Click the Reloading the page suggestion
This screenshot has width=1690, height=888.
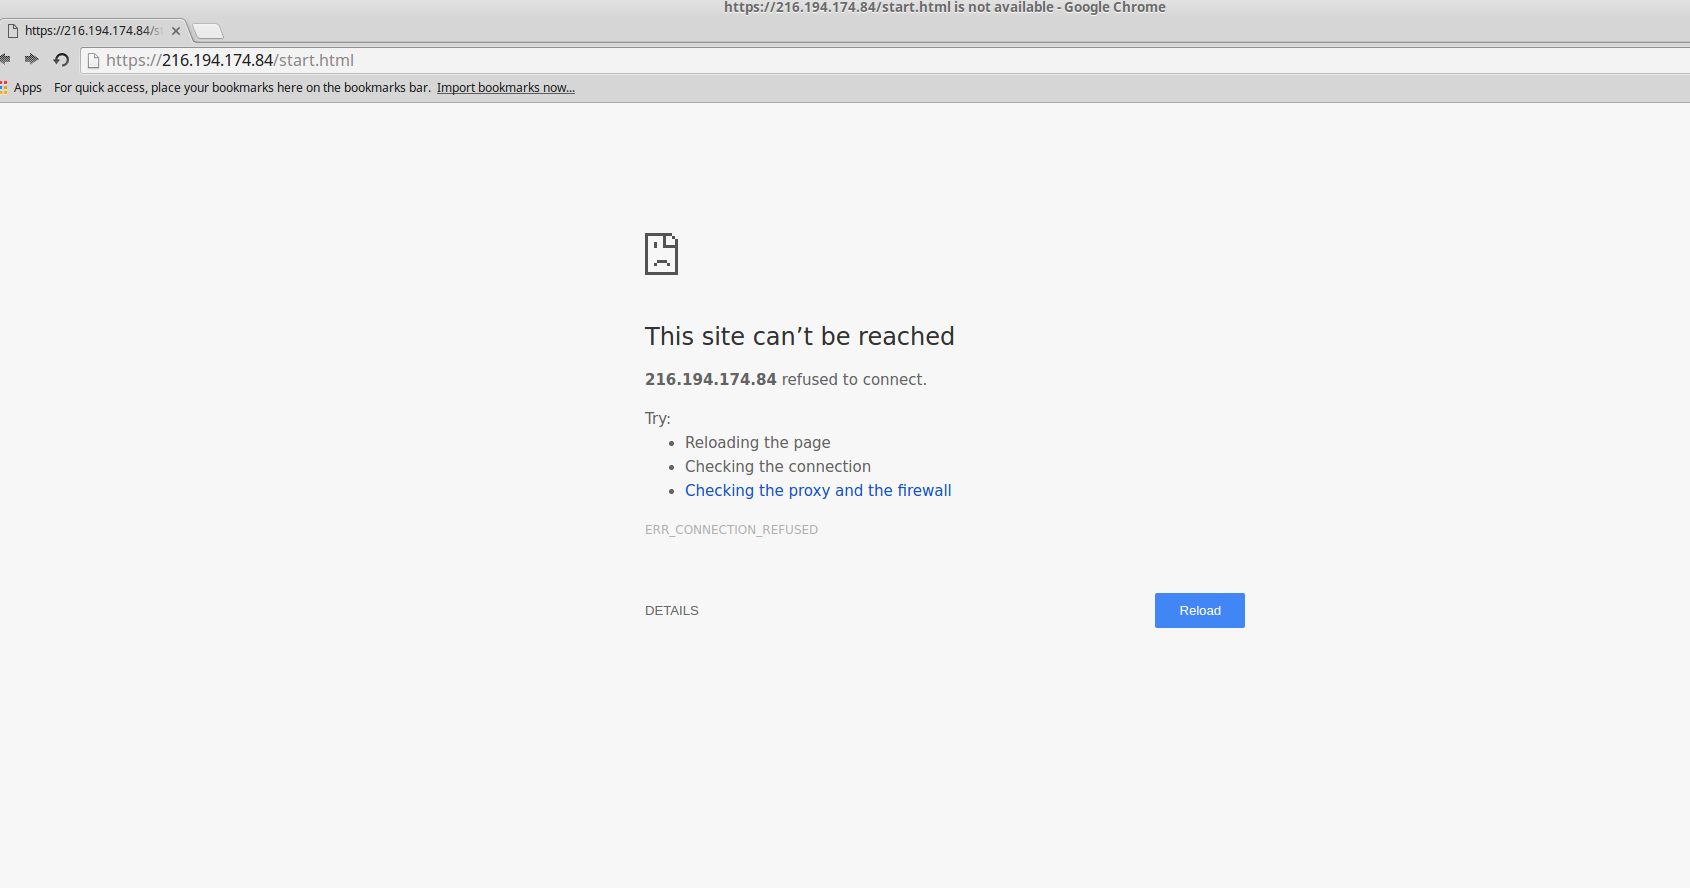pos(757,442)
